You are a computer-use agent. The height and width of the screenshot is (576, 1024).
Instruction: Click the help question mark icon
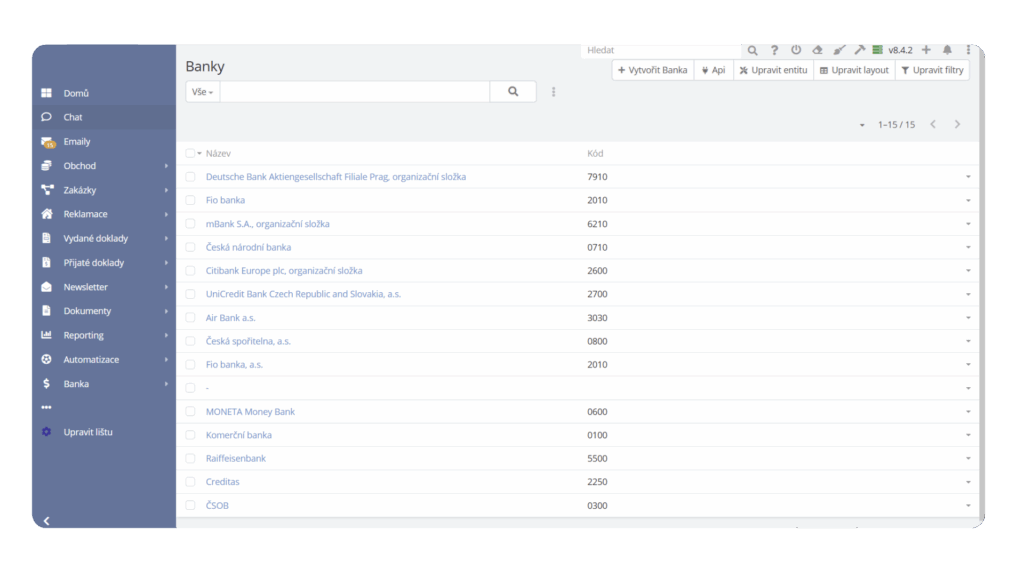(774, 50)
